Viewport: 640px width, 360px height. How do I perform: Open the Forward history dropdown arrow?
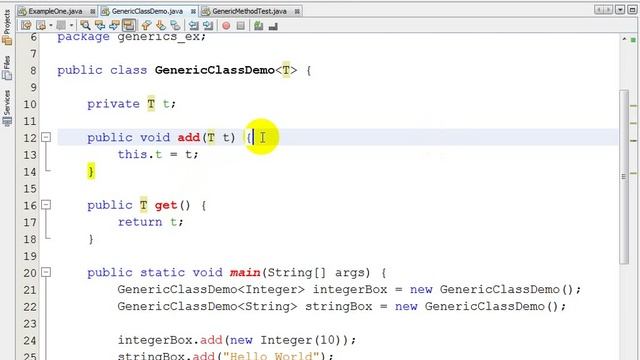[x=71, y=26]
